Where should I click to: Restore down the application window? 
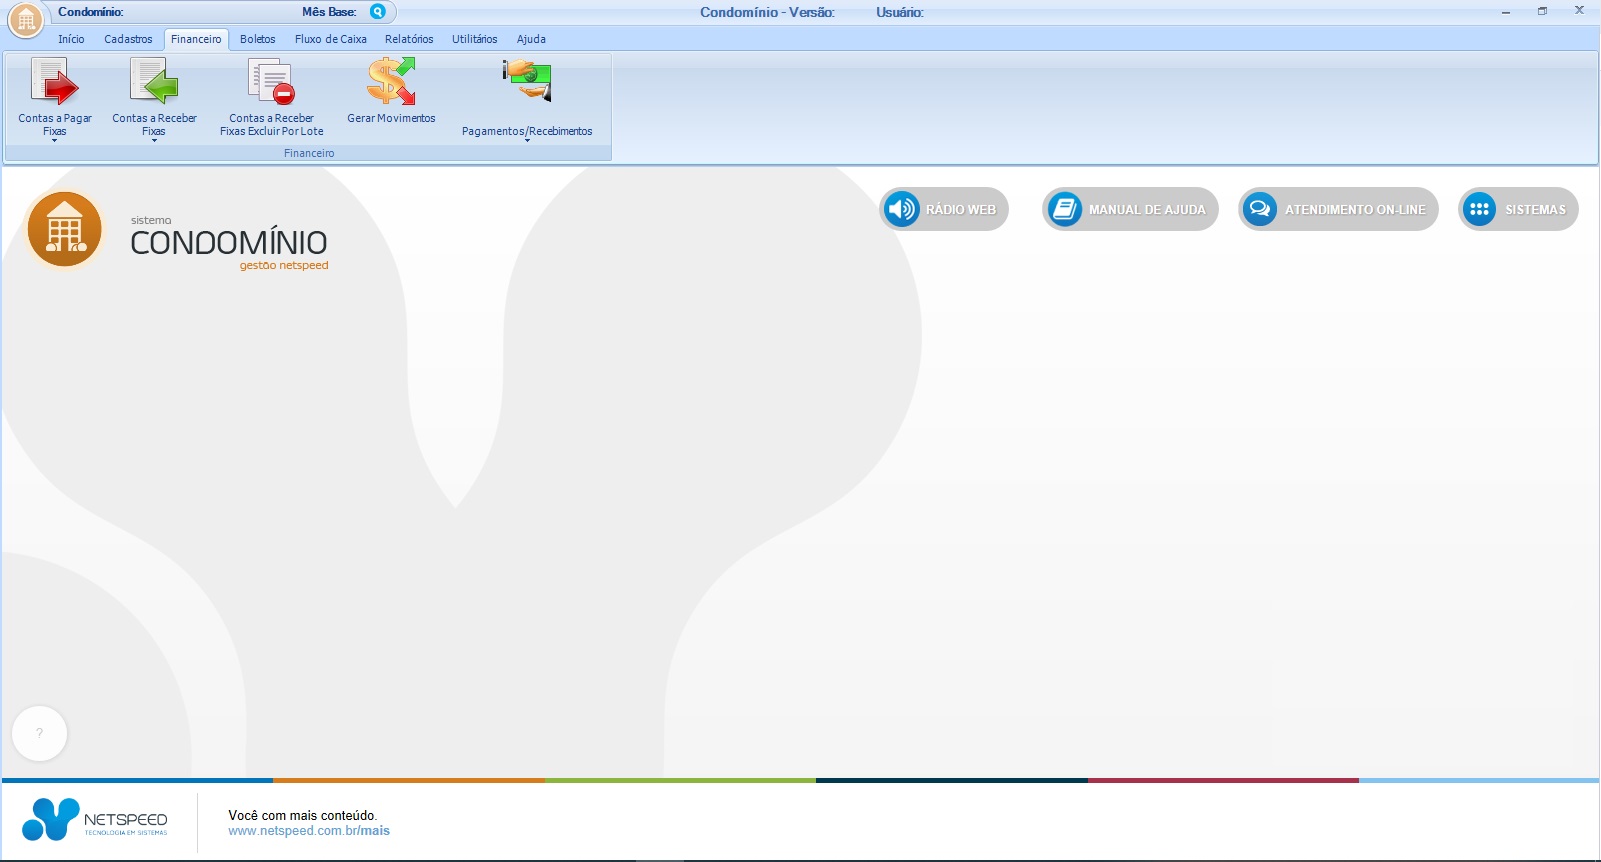(x=1542, y=11)
